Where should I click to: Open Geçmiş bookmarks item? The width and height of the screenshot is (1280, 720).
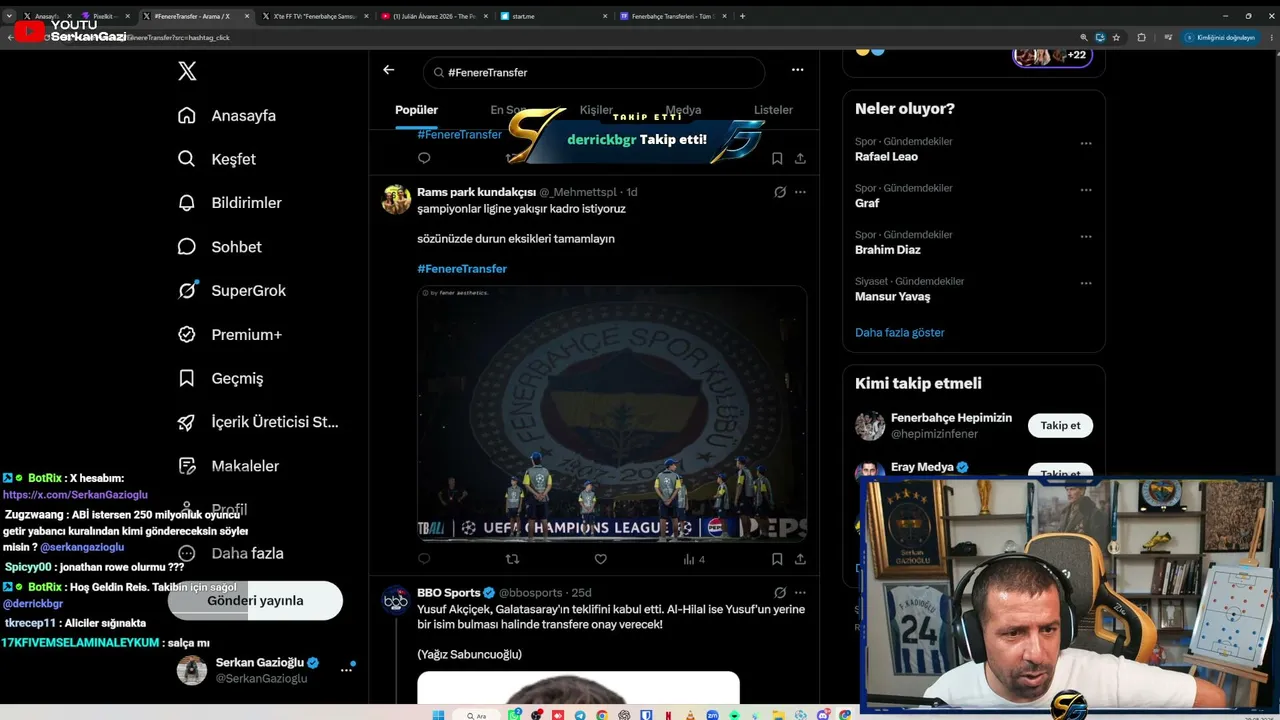coord(220,378)
